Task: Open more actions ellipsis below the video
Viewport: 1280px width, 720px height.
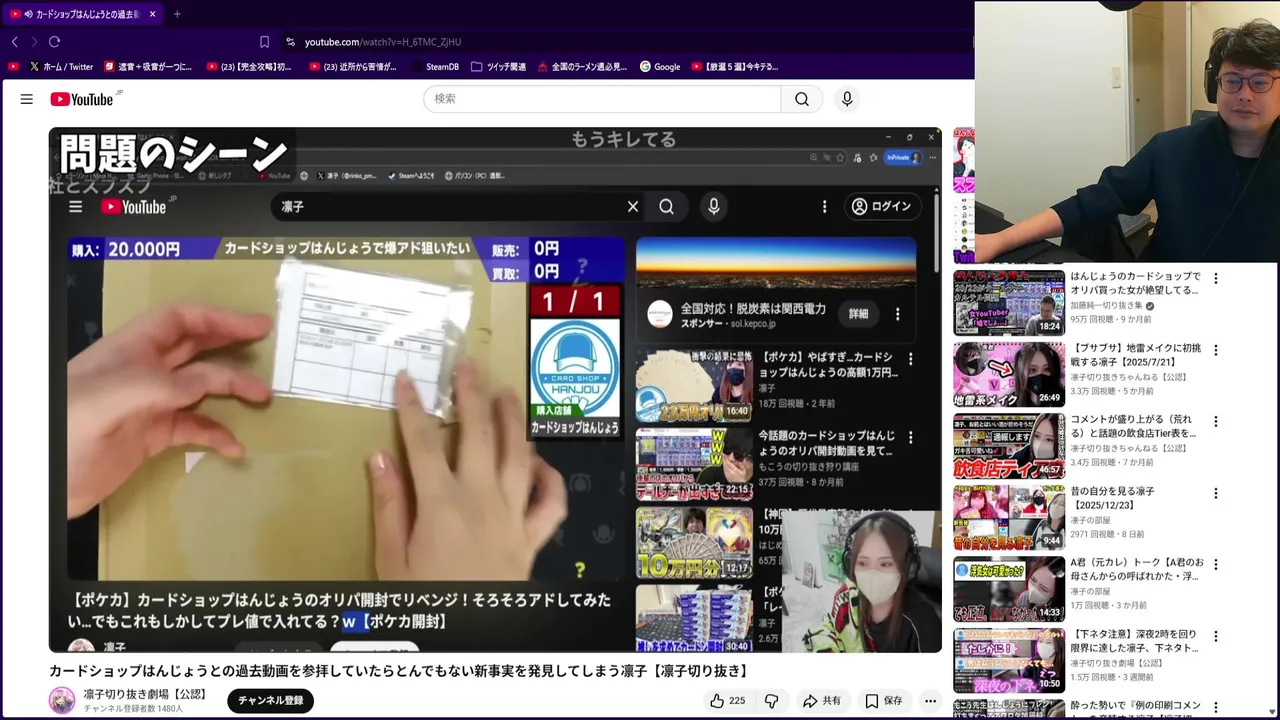Action: [930, 701]
